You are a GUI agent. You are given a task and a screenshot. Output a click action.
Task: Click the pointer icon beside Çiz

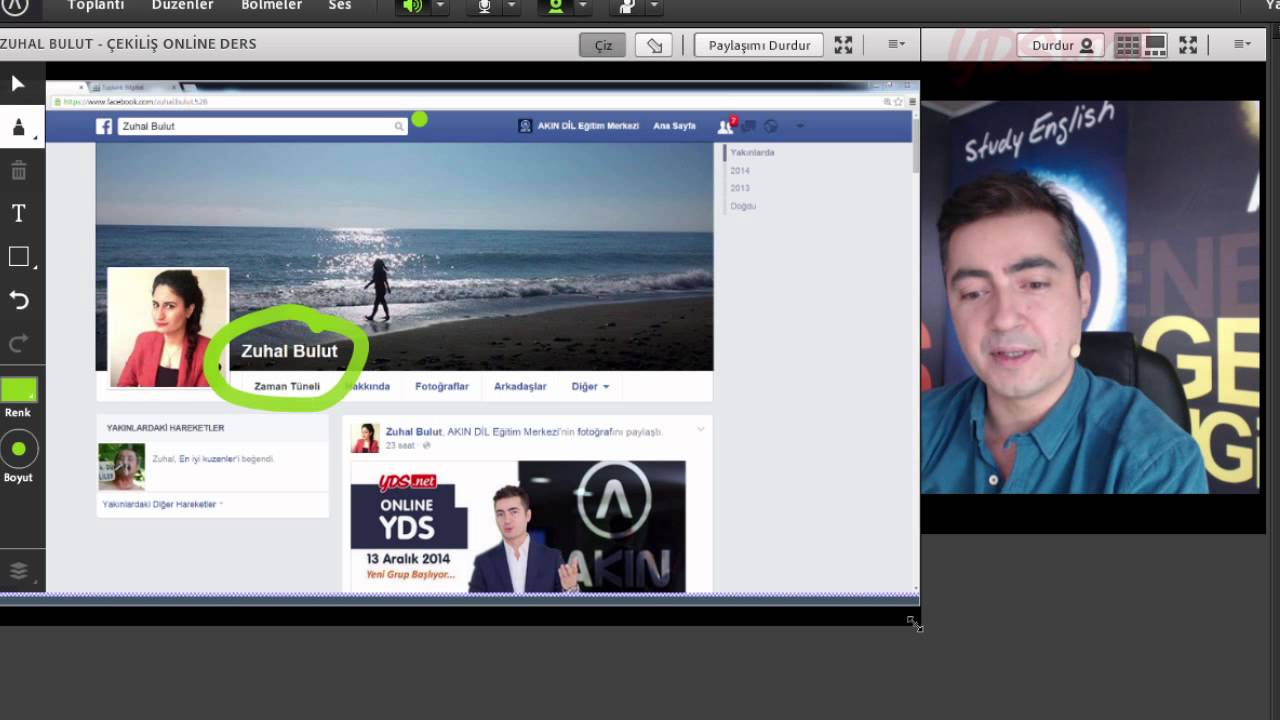tap(654, 45)
